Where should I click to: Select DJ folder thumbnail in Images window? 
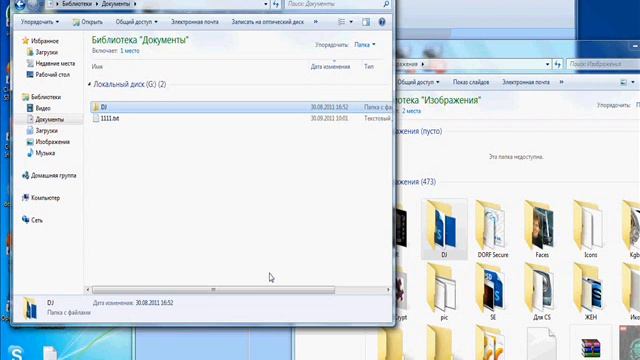[x=444, y=229]
